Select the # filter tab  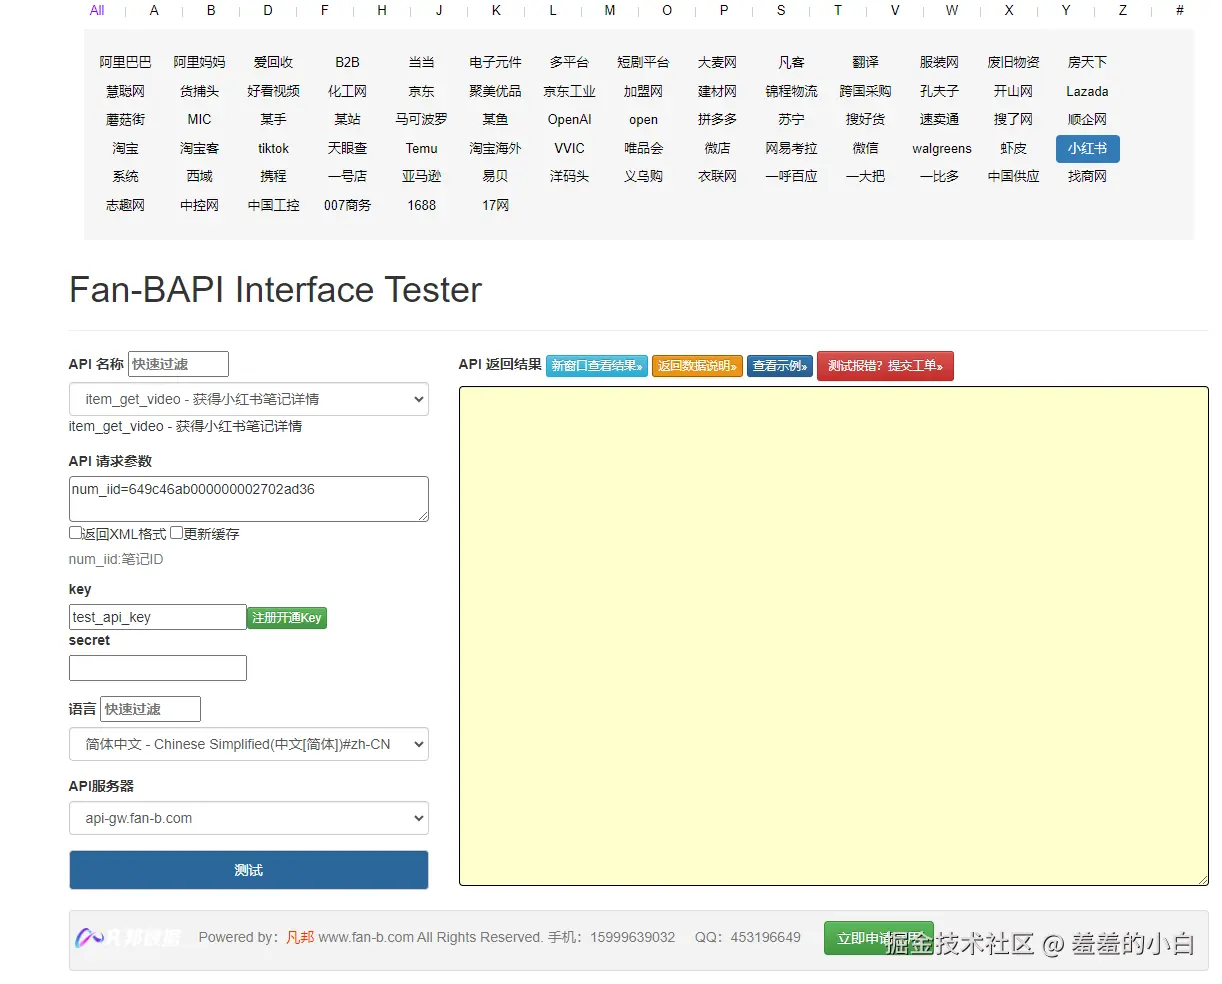[x=1180, y=10]
